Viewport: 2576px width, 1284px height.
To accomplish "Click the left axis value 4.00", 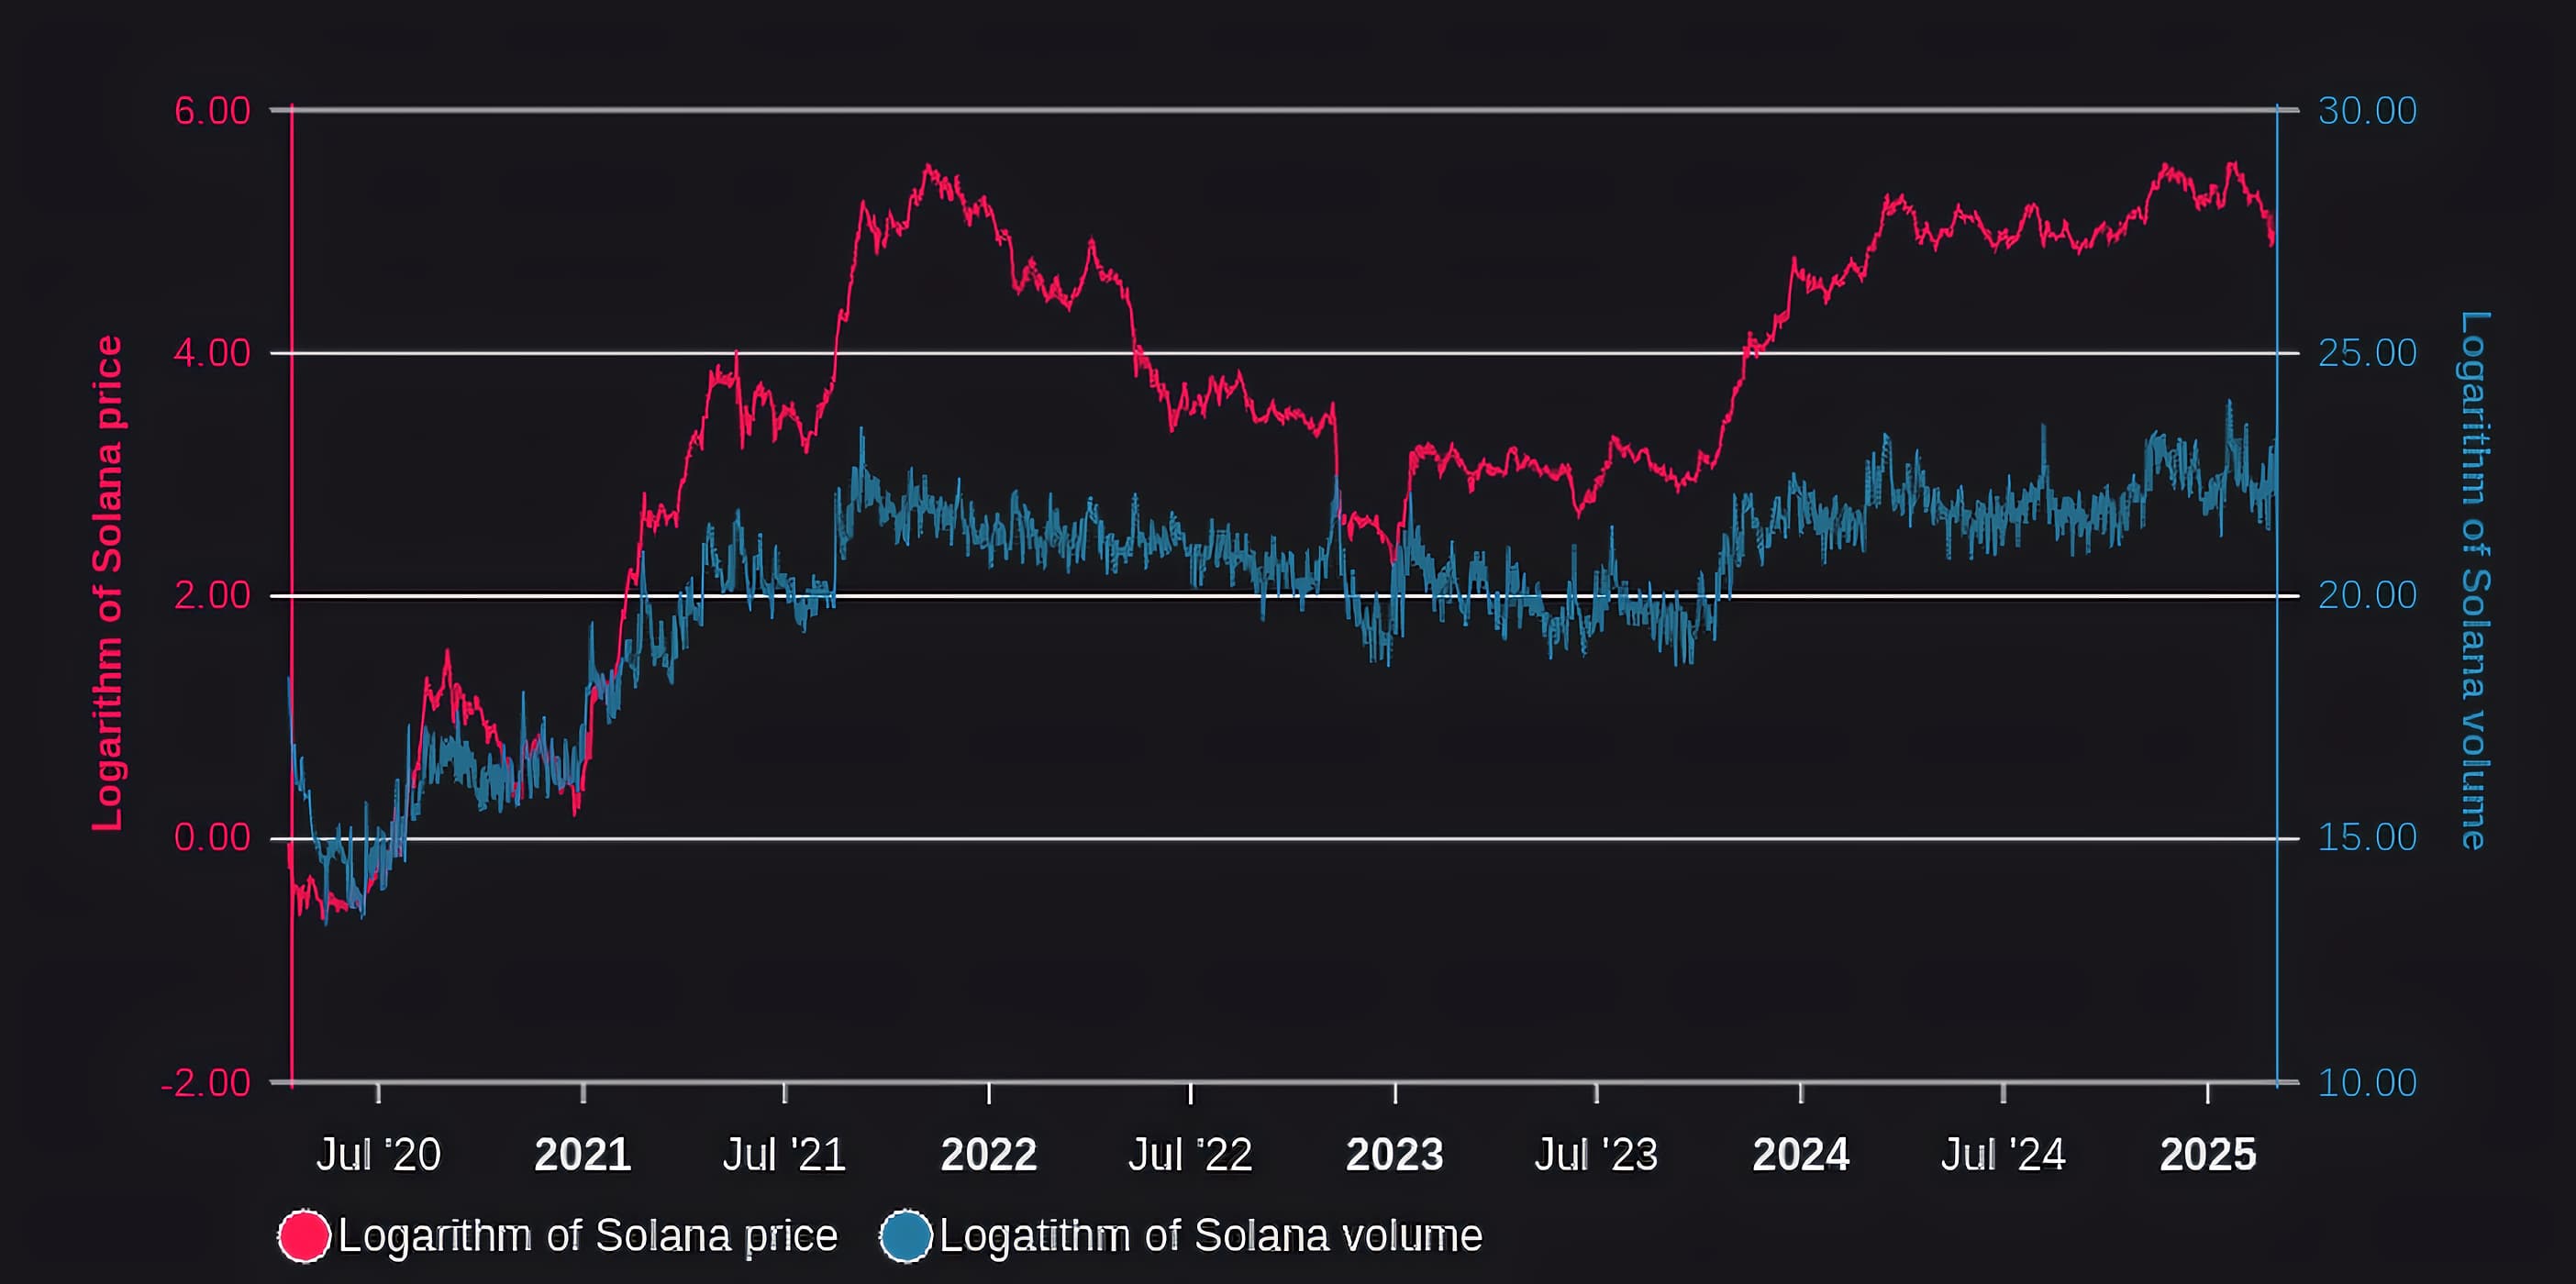I will (212, 353).
